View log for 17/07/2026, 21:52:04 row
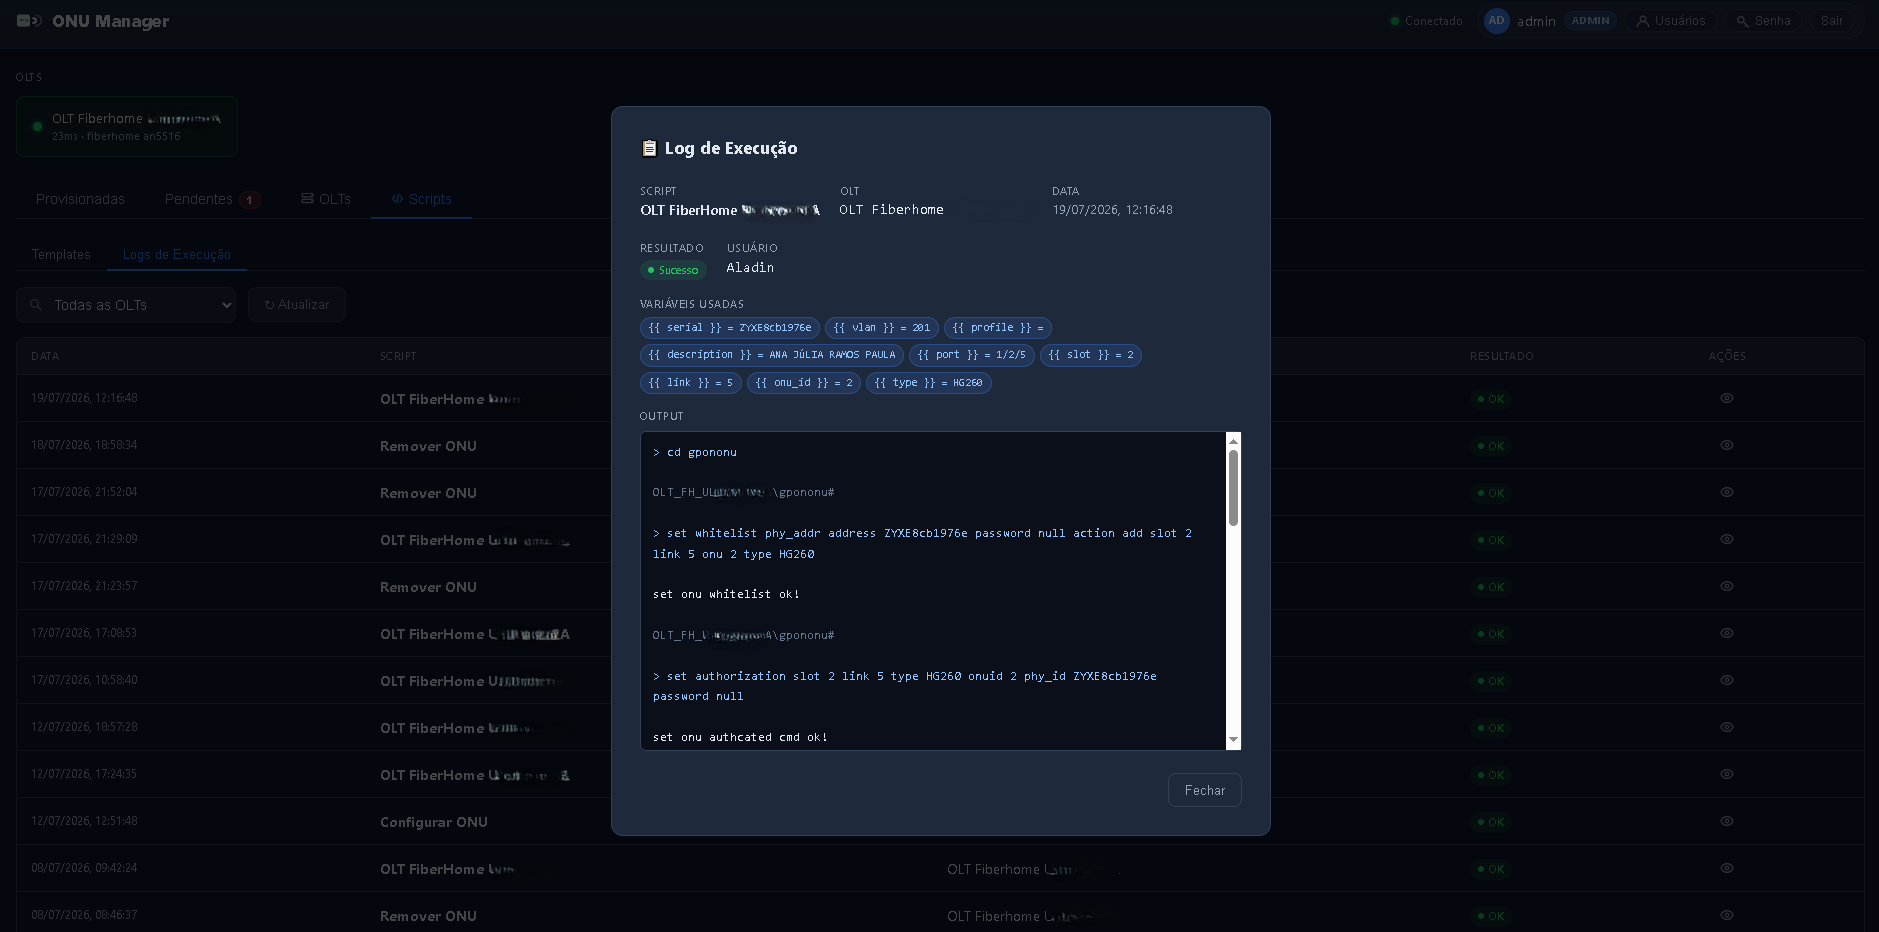This screenshot has width=1879, height=932. 1726,492
